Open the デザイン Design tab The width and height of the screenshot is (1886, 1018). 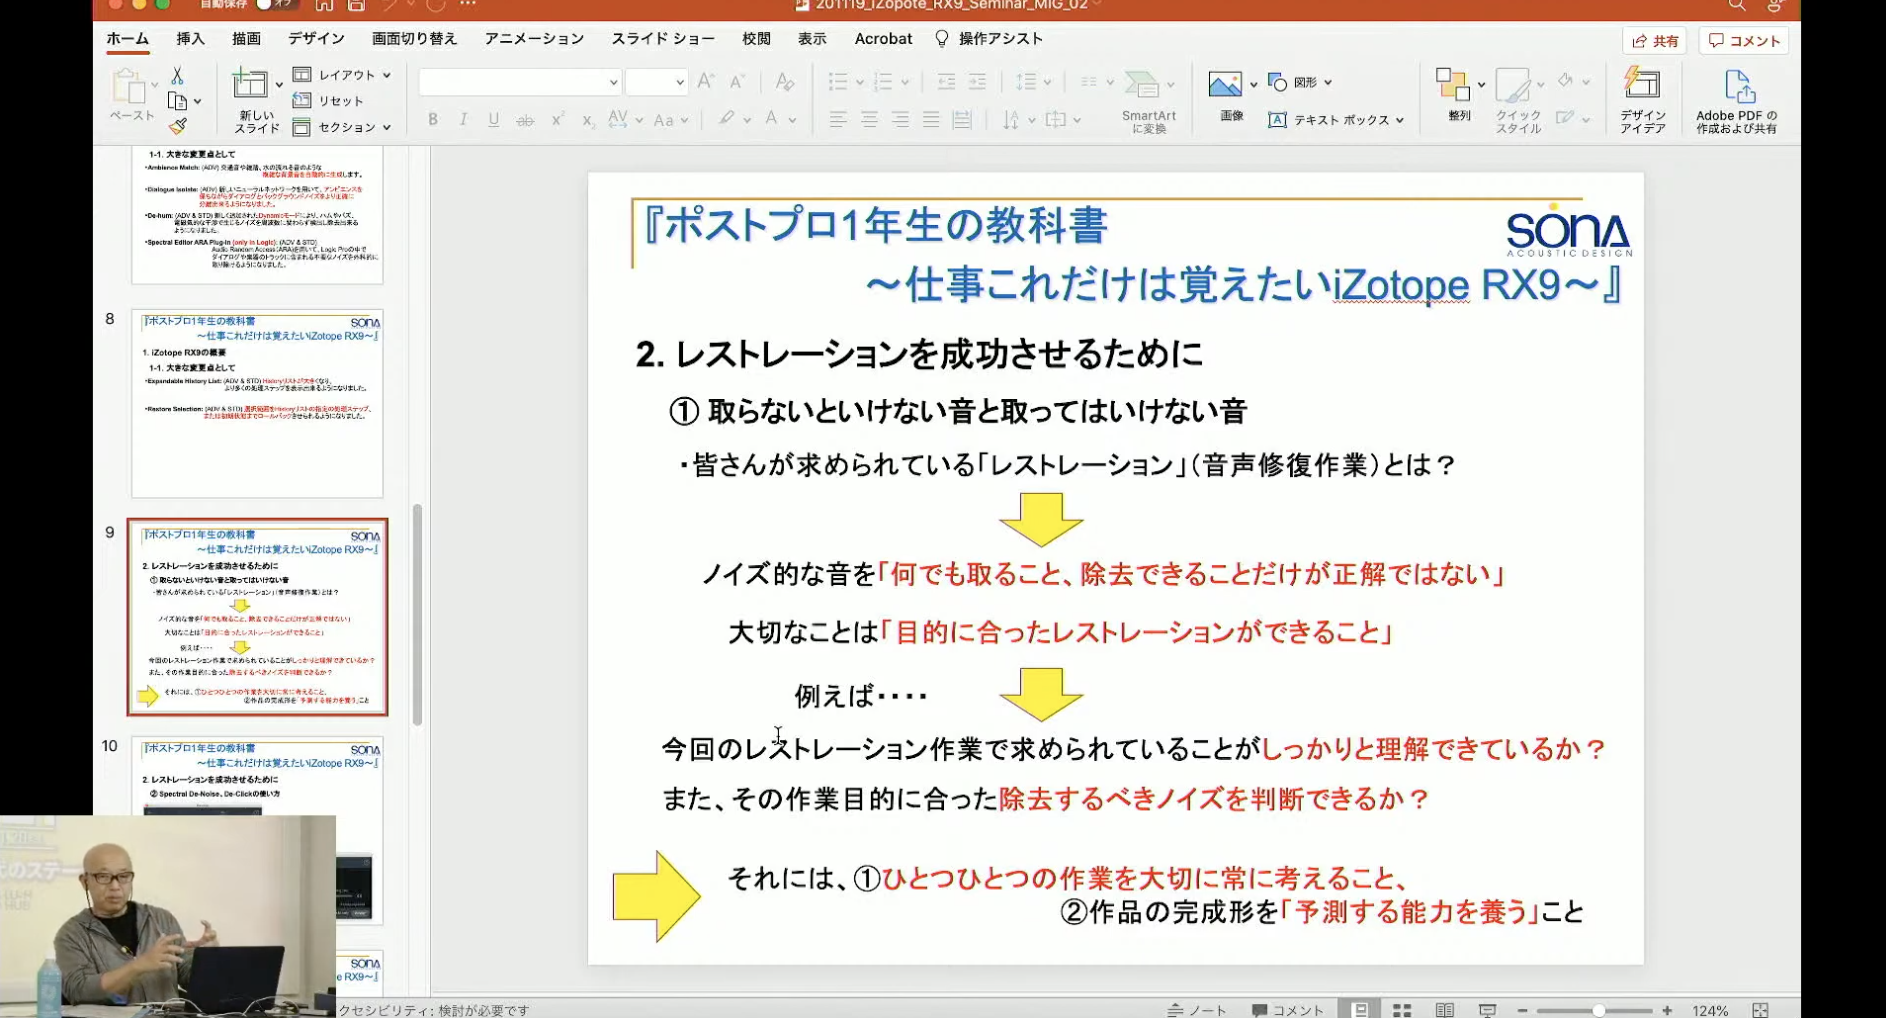(x=316, y=38)
